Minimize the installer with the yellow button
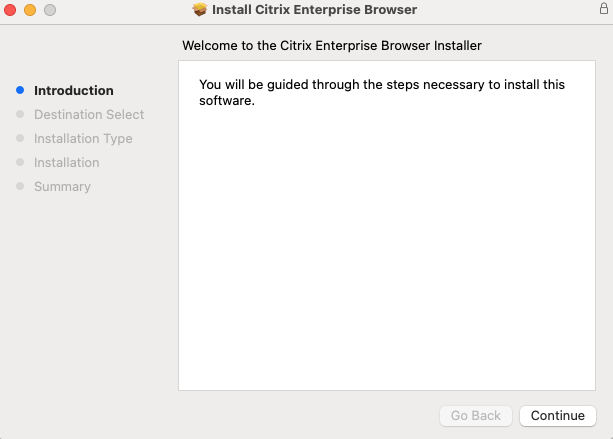 coord(30,10)
